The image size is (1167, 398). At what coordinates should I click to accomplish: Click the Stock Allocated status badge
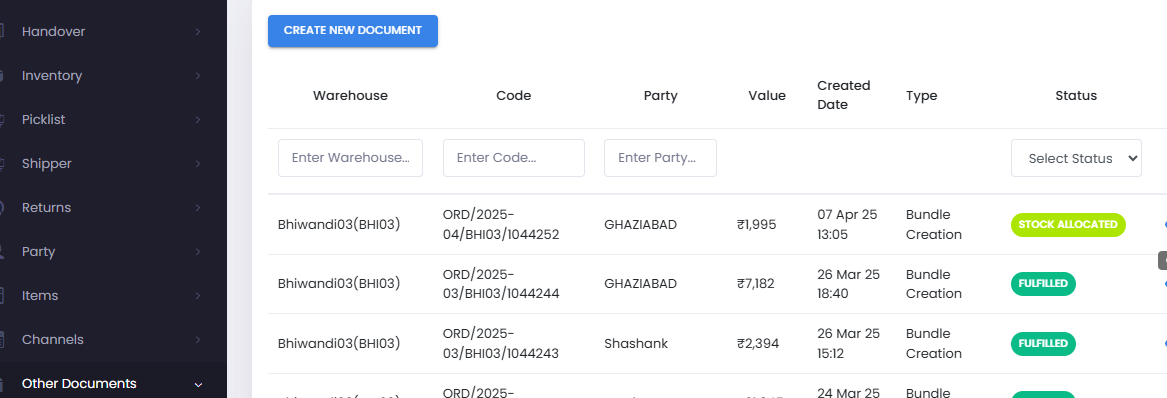point(1068,225)
